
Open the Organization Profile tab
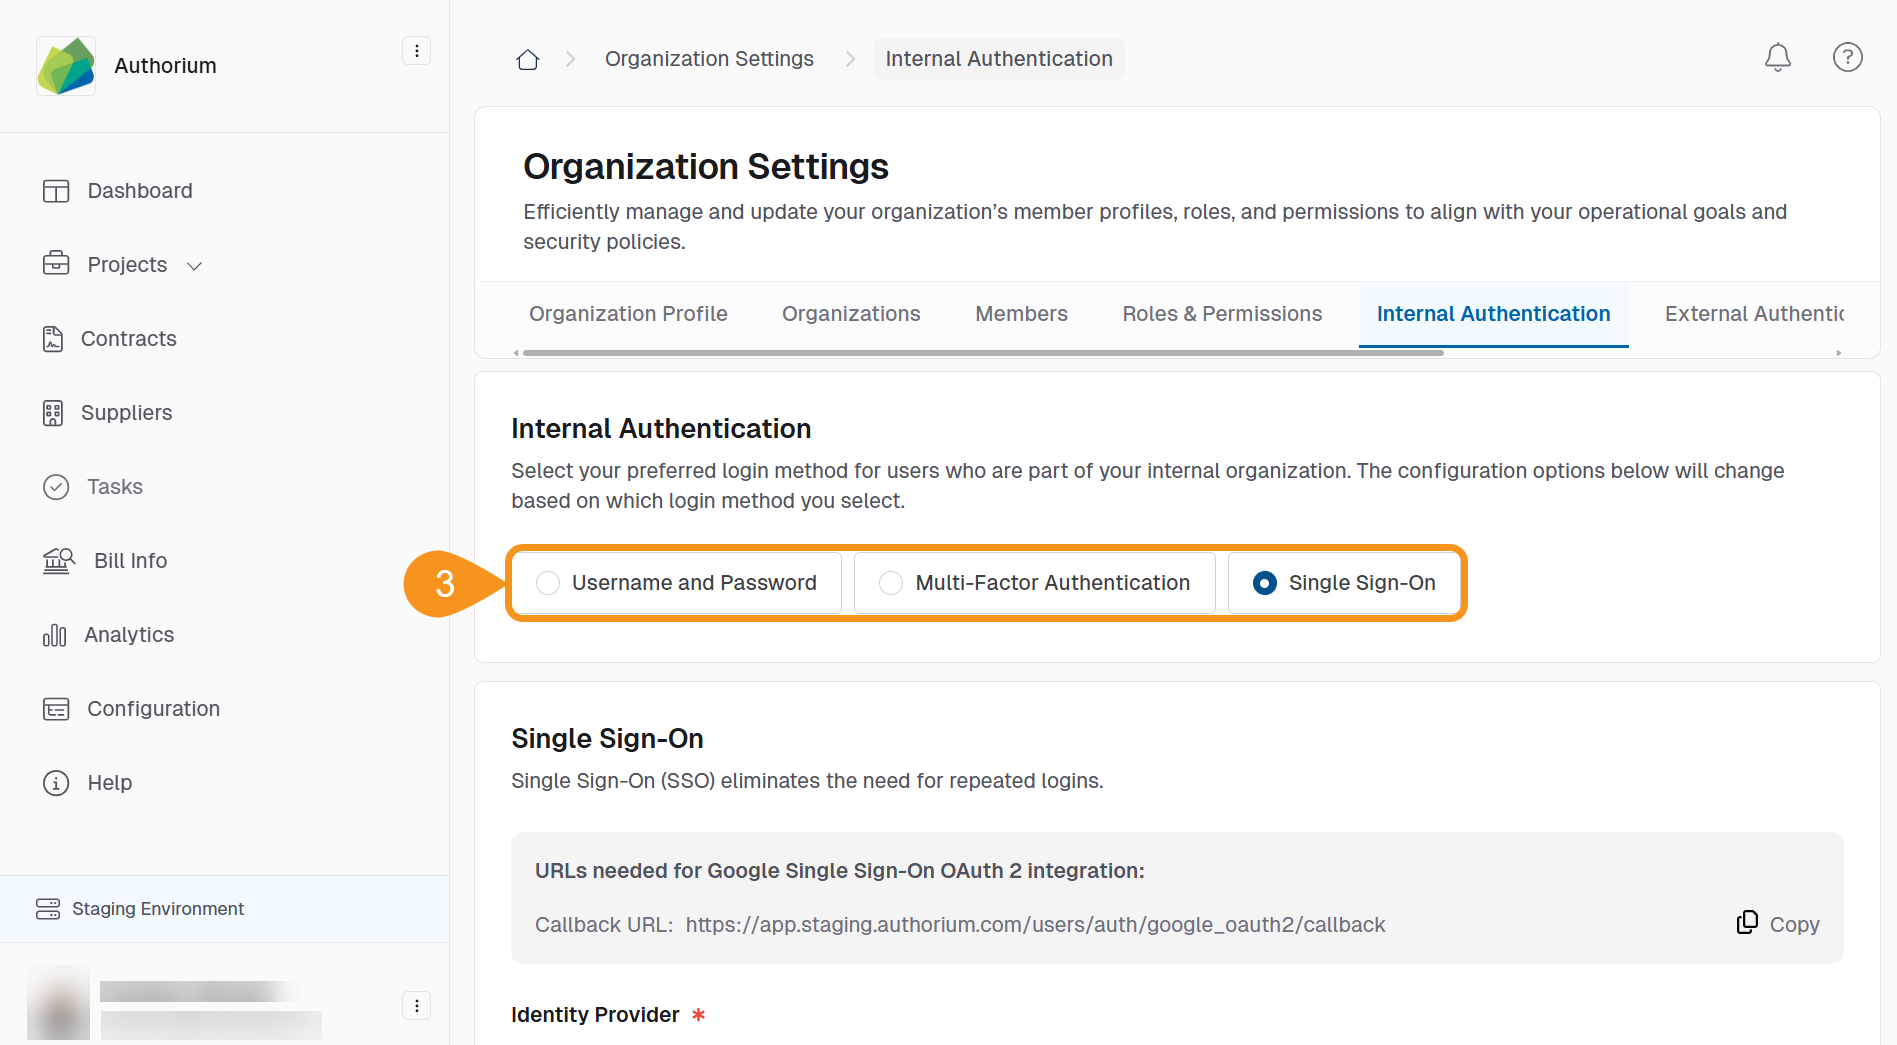pyautogui.click(x=627, y=313)
